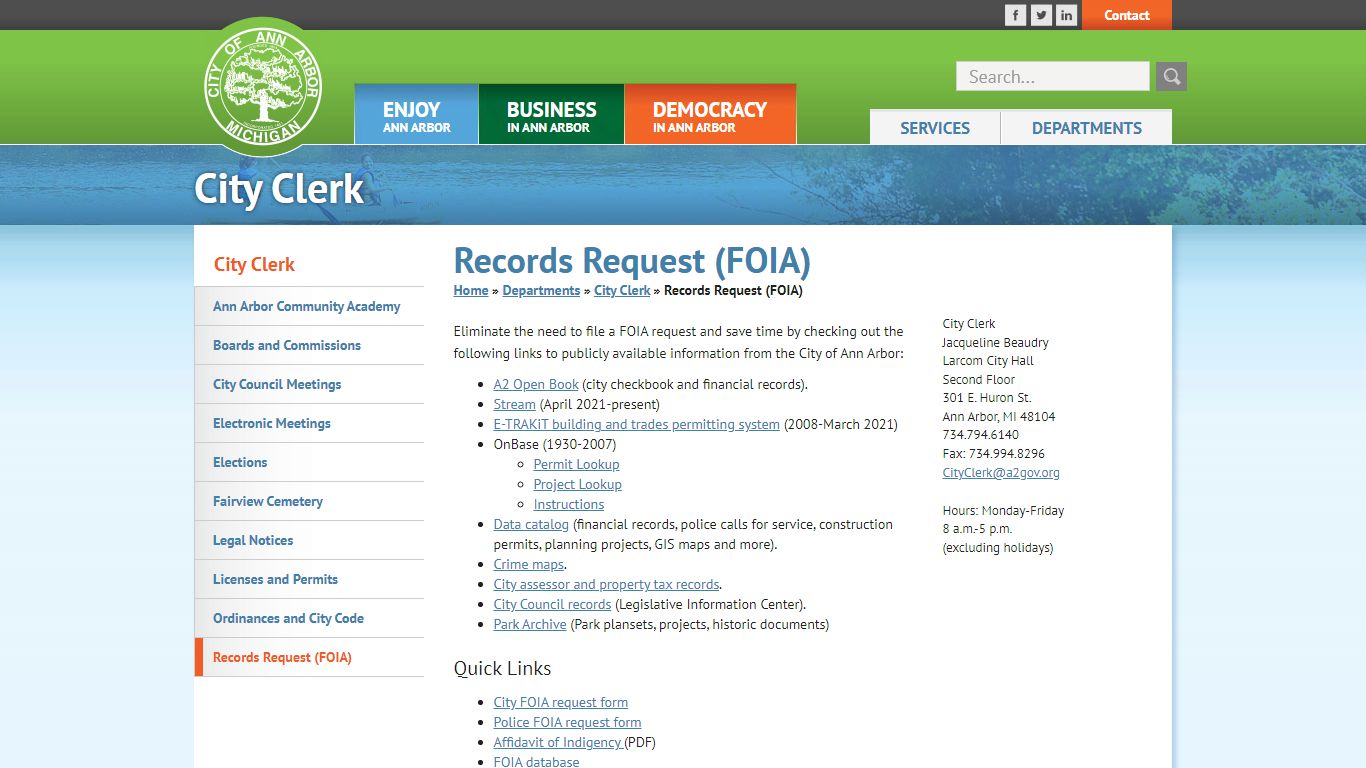Open Licenses and Permits sidebar item
Viewport: 1366px width, 768px height.
tap(309, 579)
